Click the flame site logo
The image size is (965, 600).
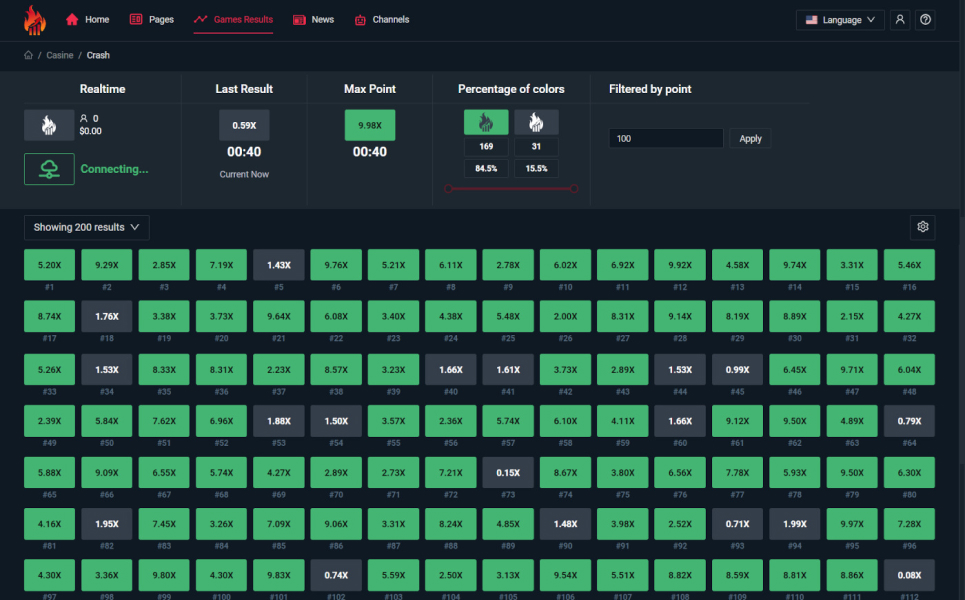pyautogui.click(x=35, y=20)
